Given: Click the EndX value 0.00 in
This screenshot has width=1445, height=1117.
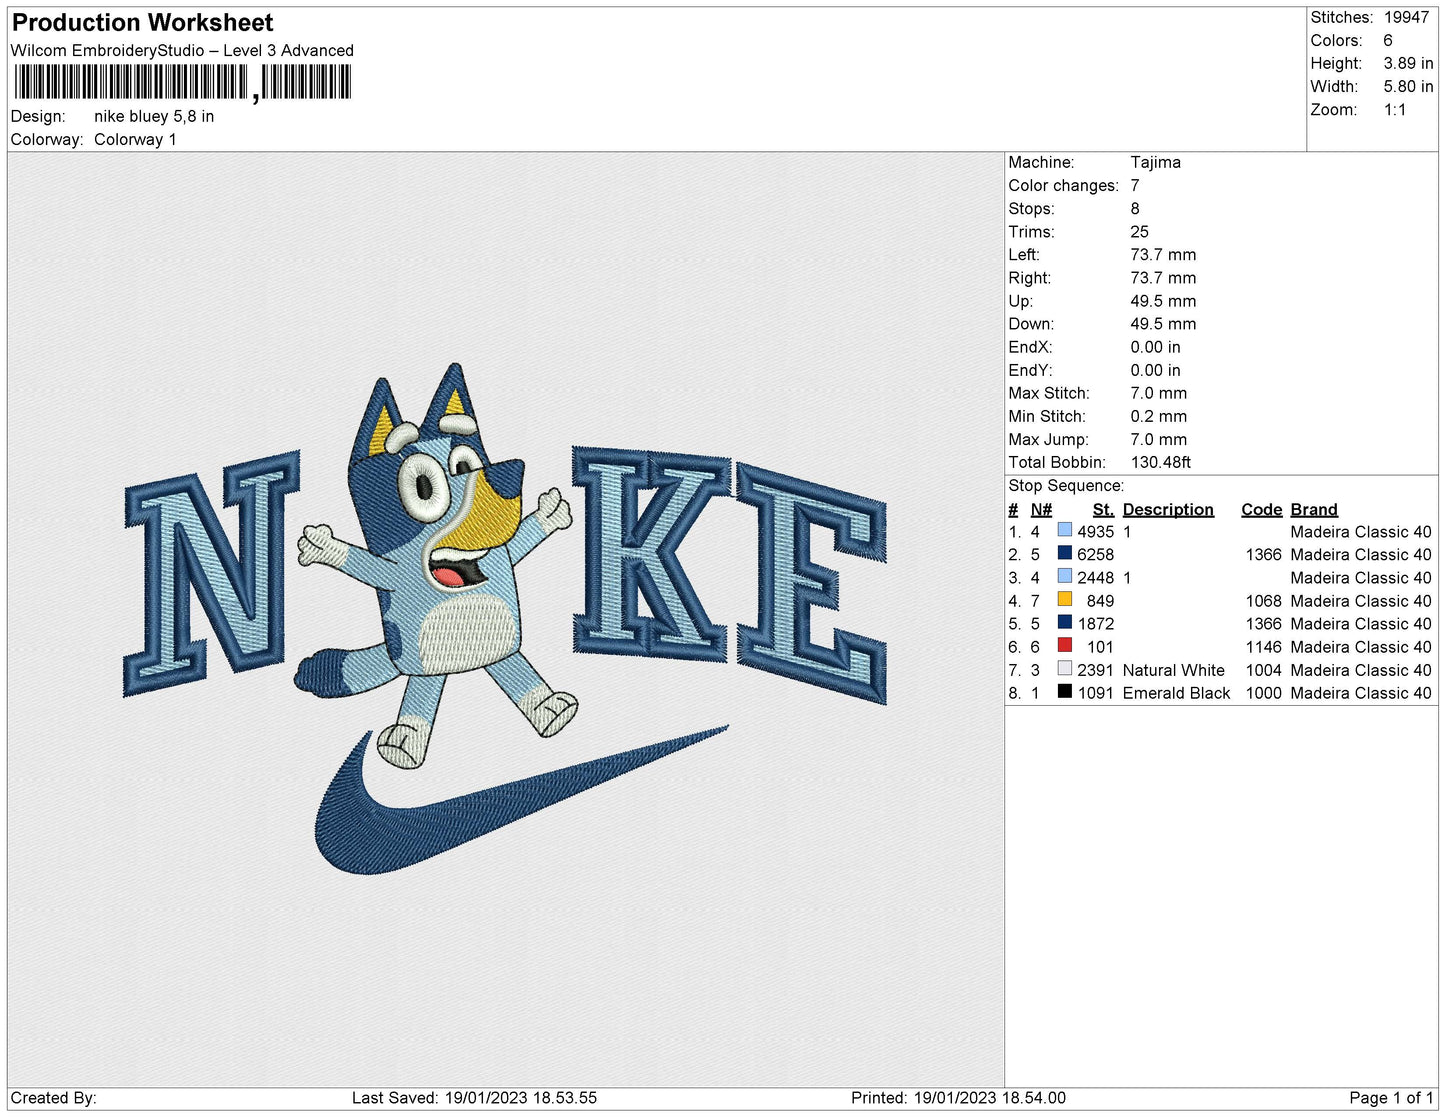Looking at the screenshot, I should tap(1155, 347).
